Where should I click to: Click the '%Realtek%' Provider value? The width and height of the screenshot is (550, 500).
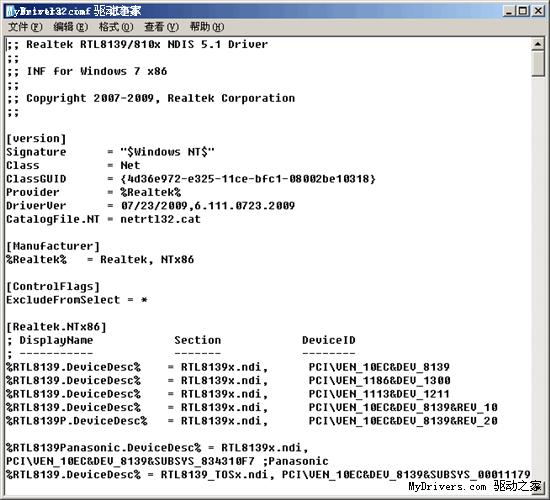(150, 192)
